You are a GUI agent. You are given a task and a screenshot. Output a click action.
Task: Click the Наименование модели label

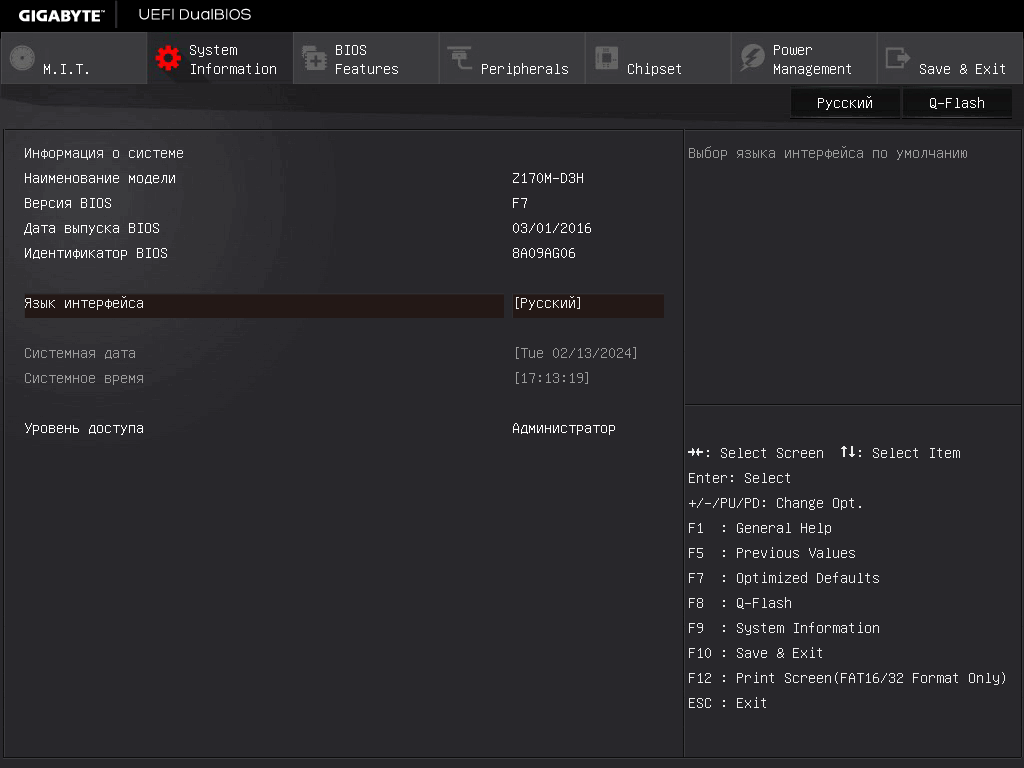100,178
